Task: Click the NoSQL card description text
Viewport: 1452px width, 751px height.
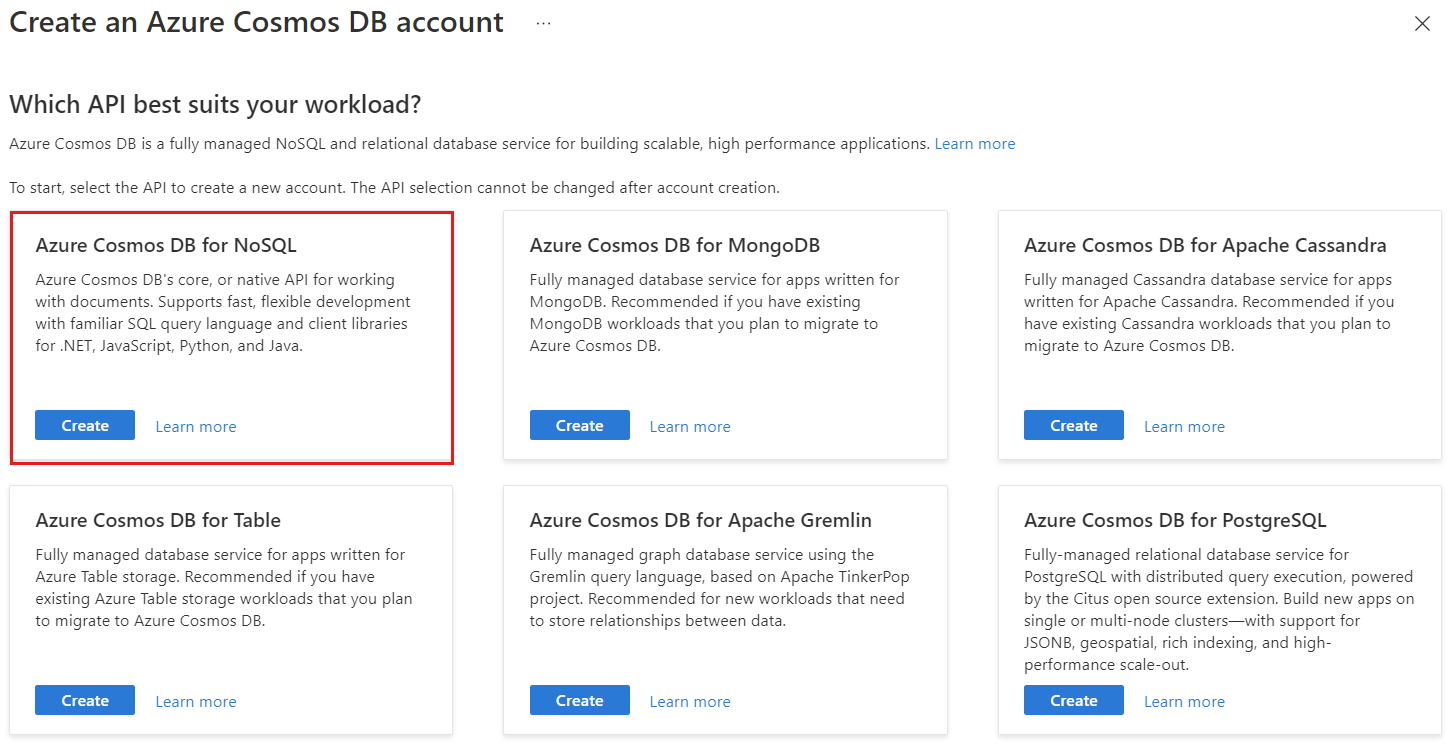Action: point(223,313)
